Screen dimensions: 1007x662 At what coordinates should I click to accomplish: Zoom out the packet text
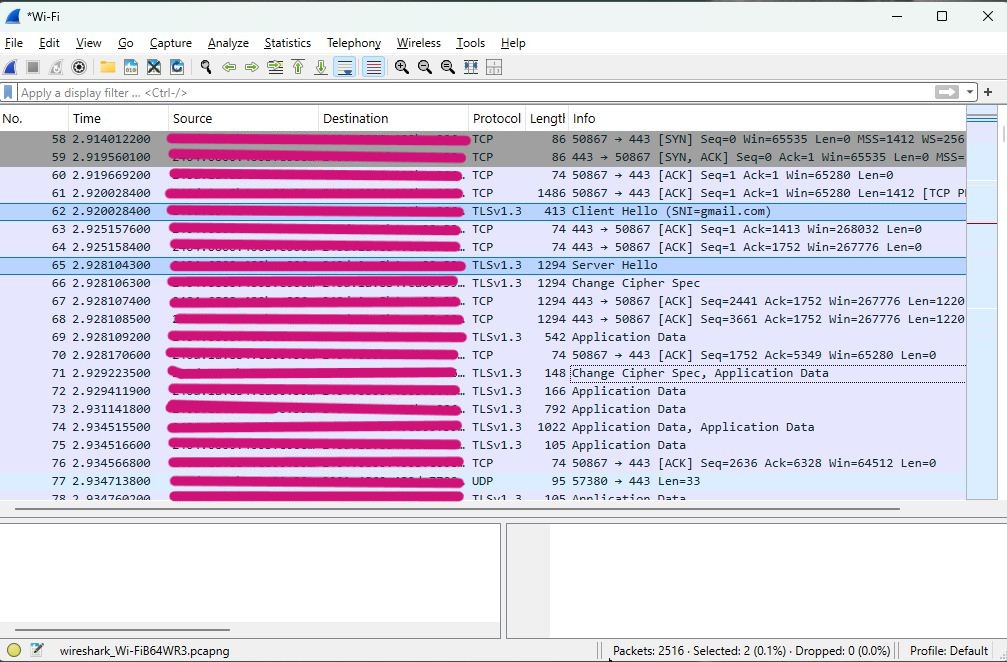pyautogui.click(x=425, y=67)
